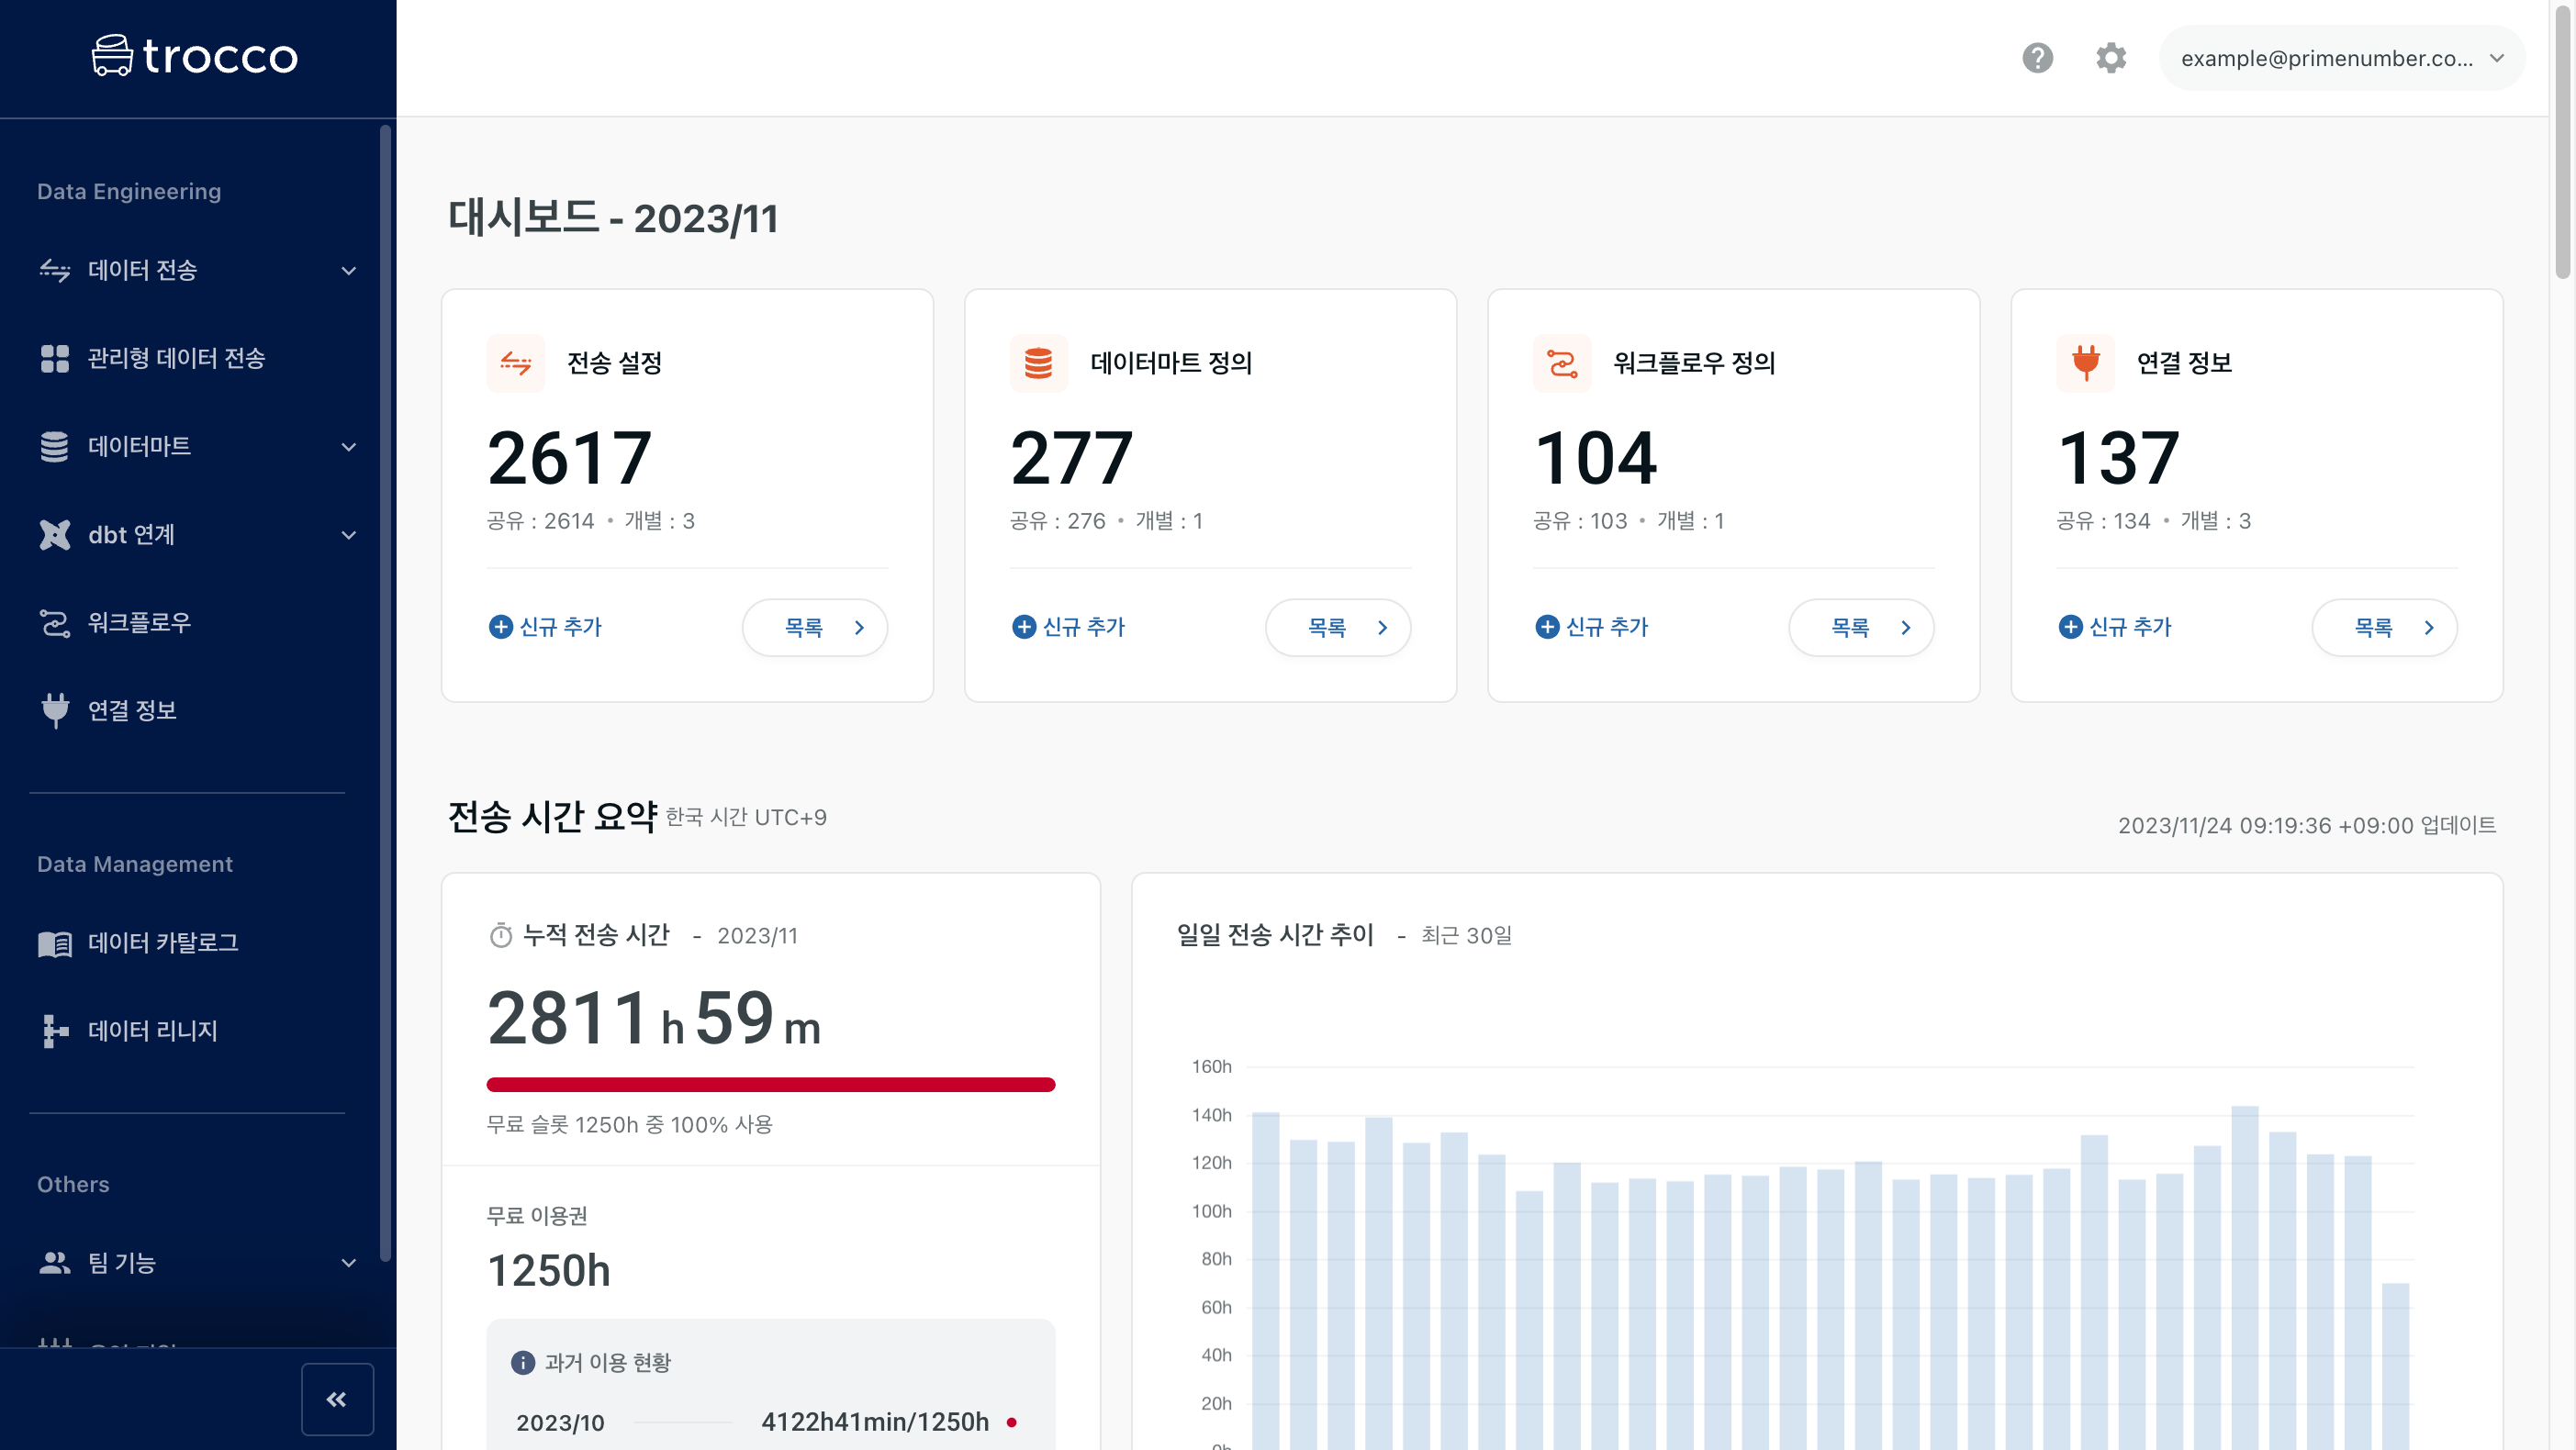Image resolution: width=2576 pixels, height=1450 pixels.
Task: Open 워크플로우 in the sidebar
Action: click(139, 622)
